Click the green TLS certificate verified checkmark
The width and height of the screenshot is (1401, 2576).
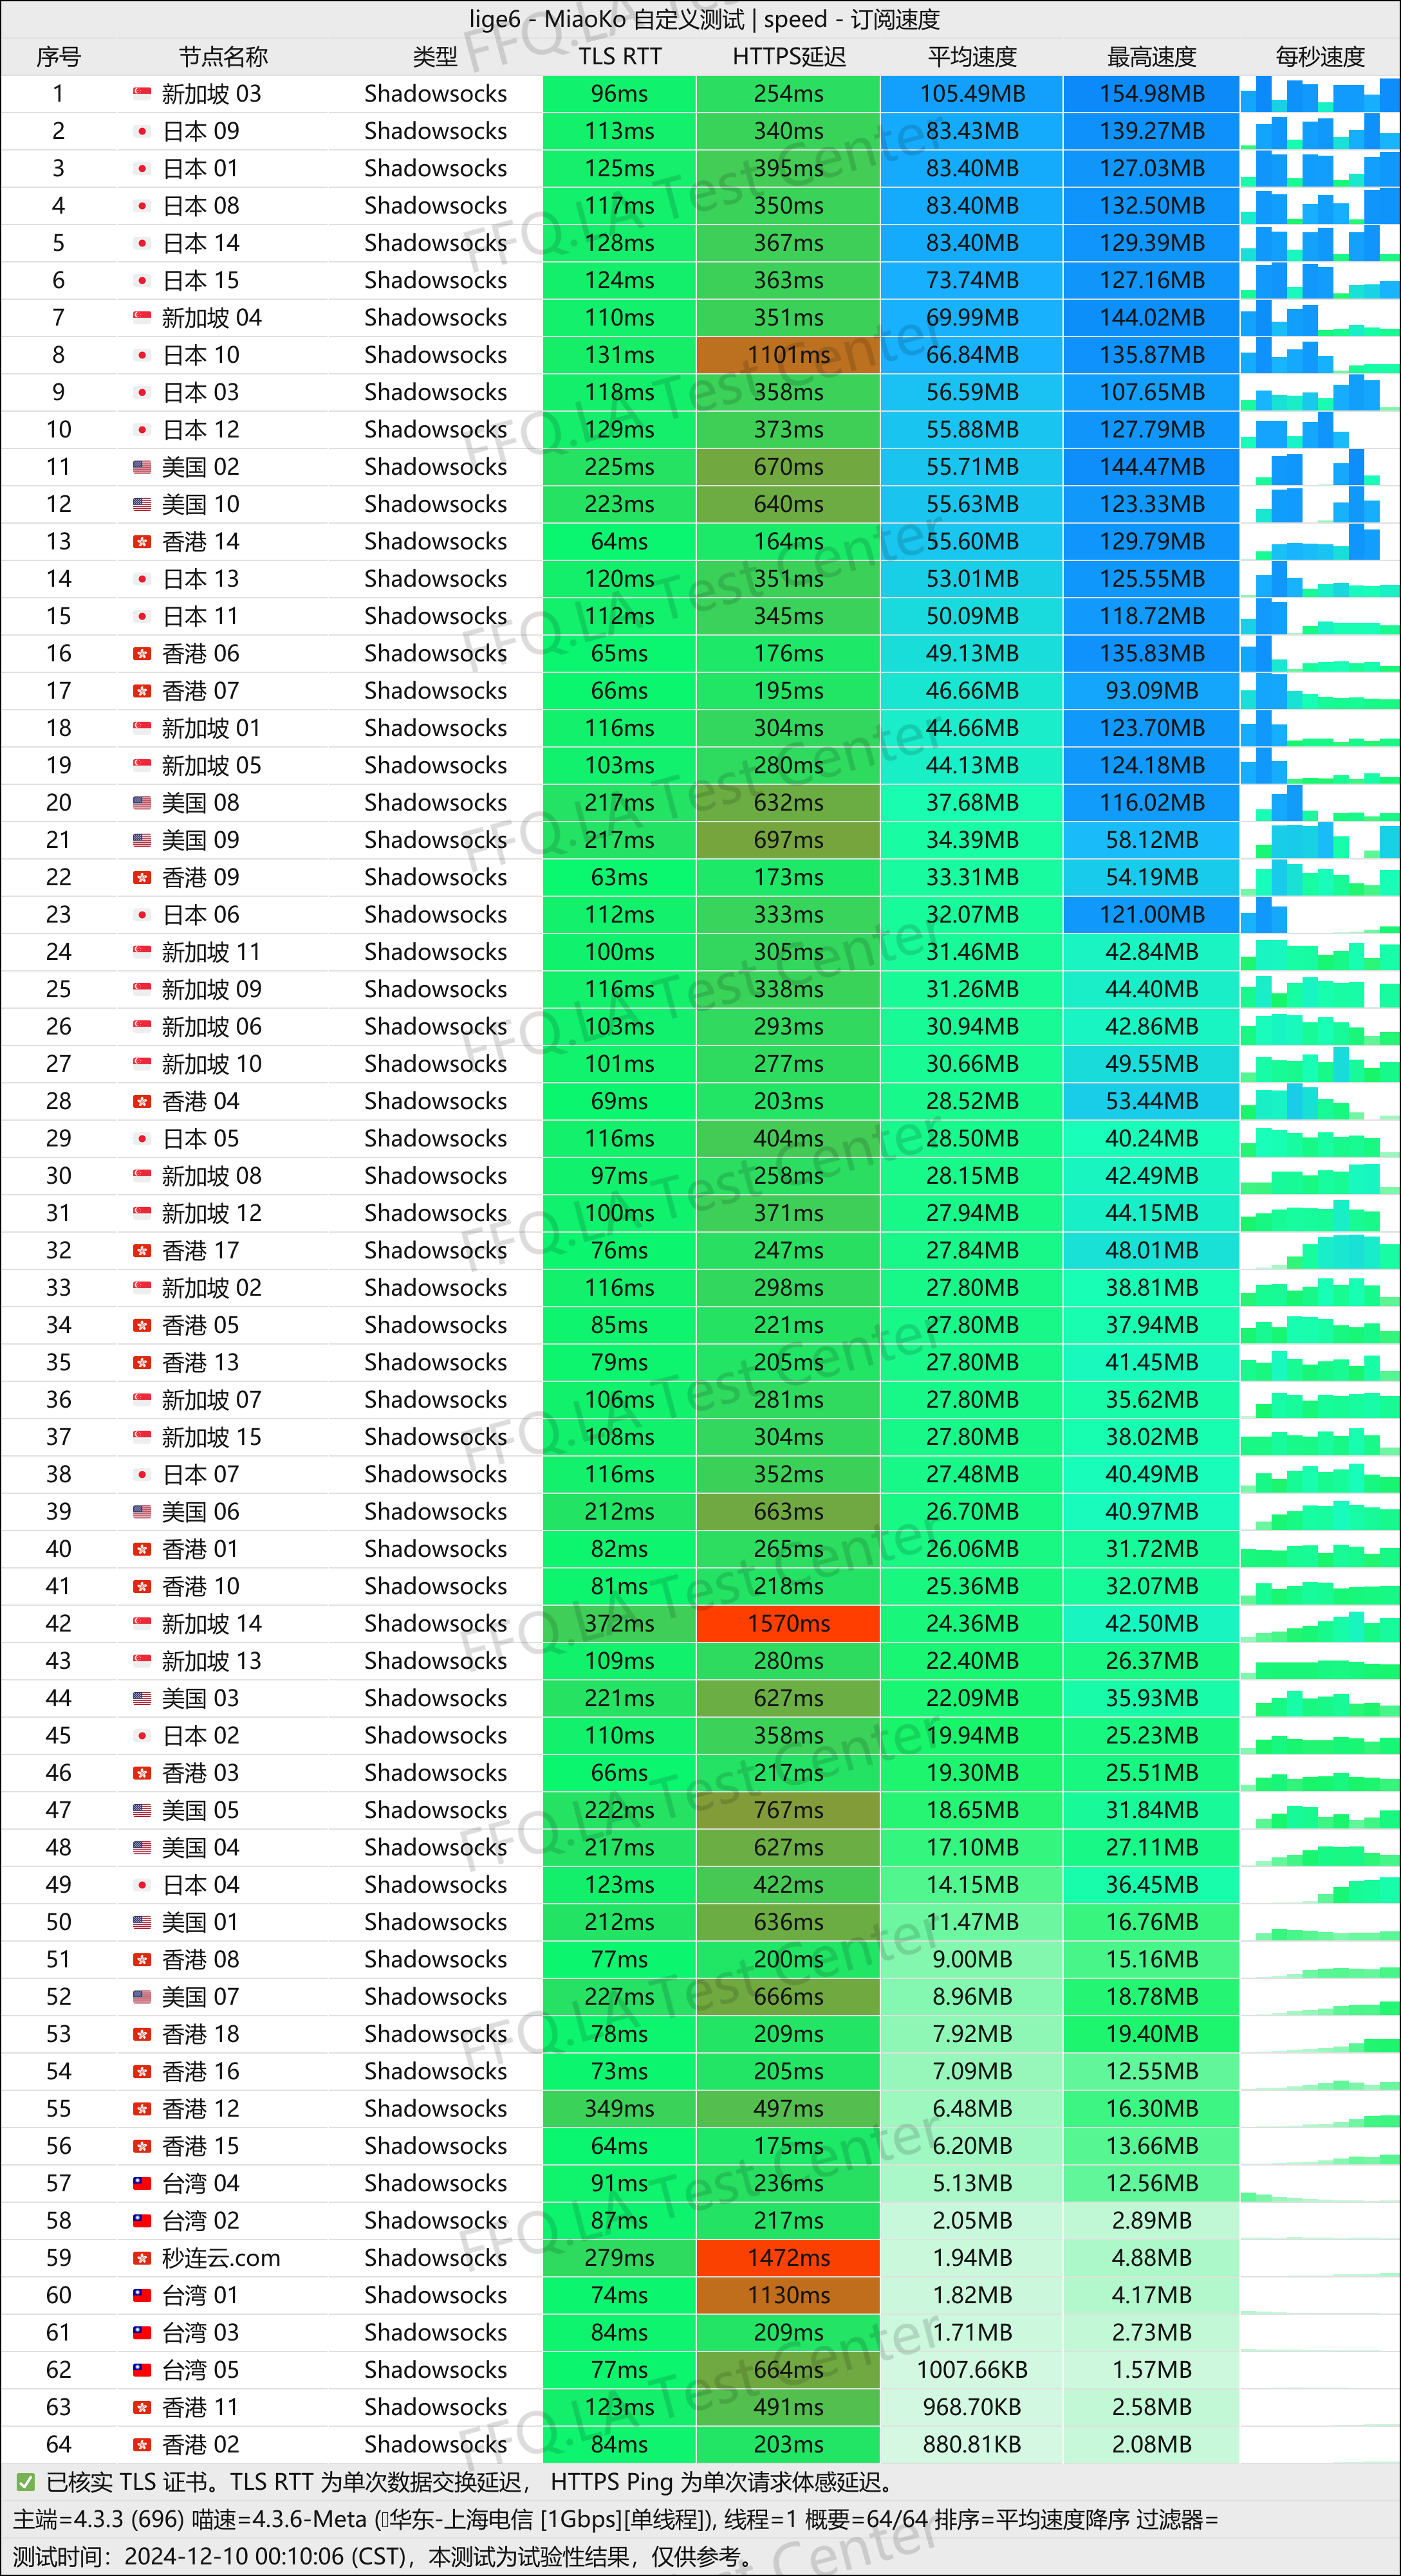click(x=26, y=2483)
